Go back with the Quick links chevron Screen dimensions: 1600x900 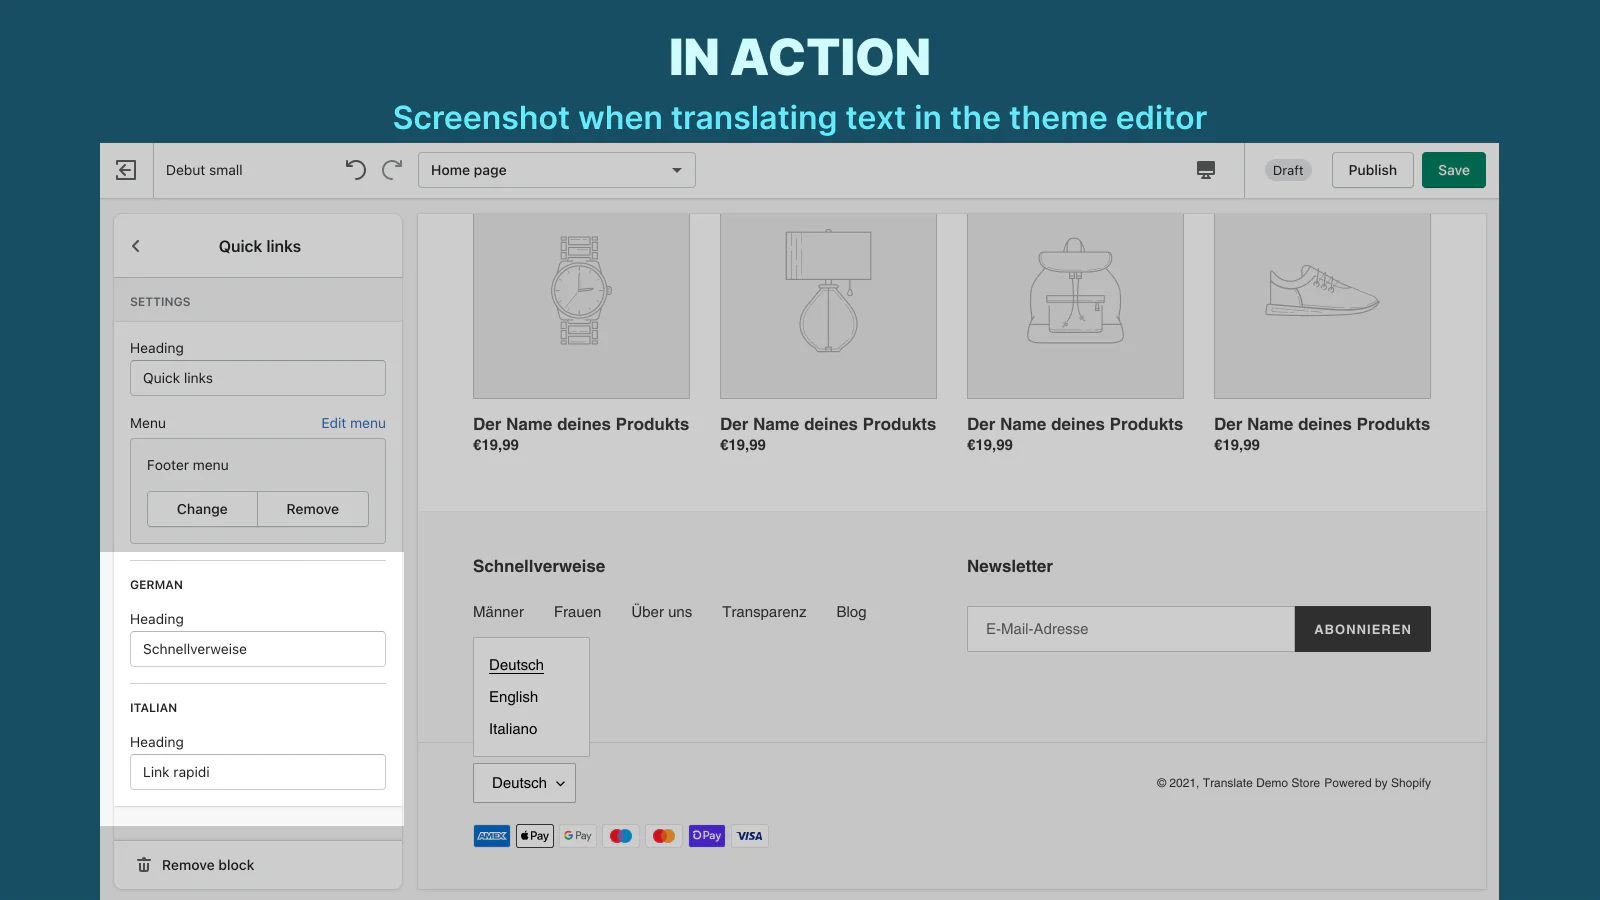click(x=136, y=246)
